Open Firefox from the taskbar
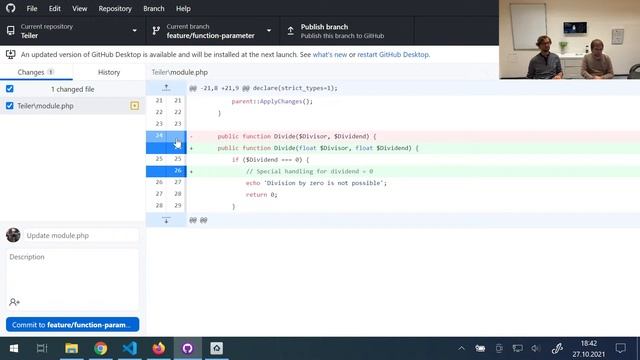Image resolution: width=640 pixels, height=360 pixels. [158, 348]
